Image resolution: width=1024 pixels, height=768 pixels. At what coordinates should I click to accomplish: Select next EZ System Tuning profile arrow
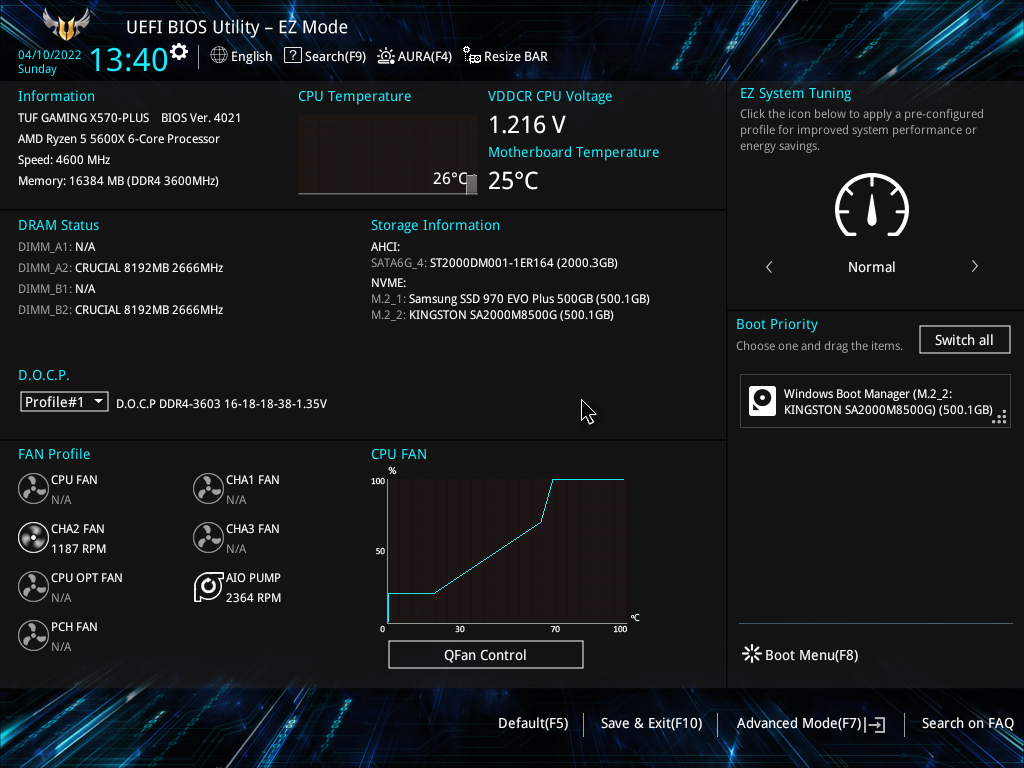[x=974, y=266]
